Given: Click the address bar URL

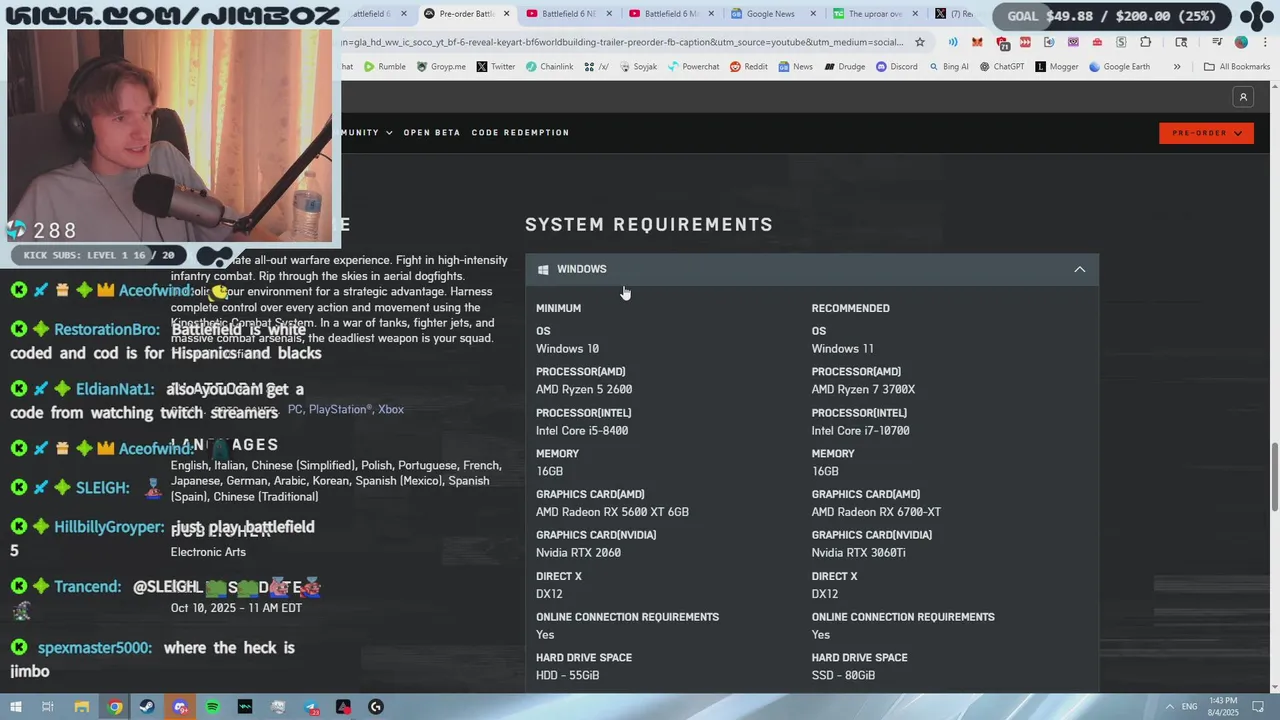Looking at the screenshot, I should [622, 42].
